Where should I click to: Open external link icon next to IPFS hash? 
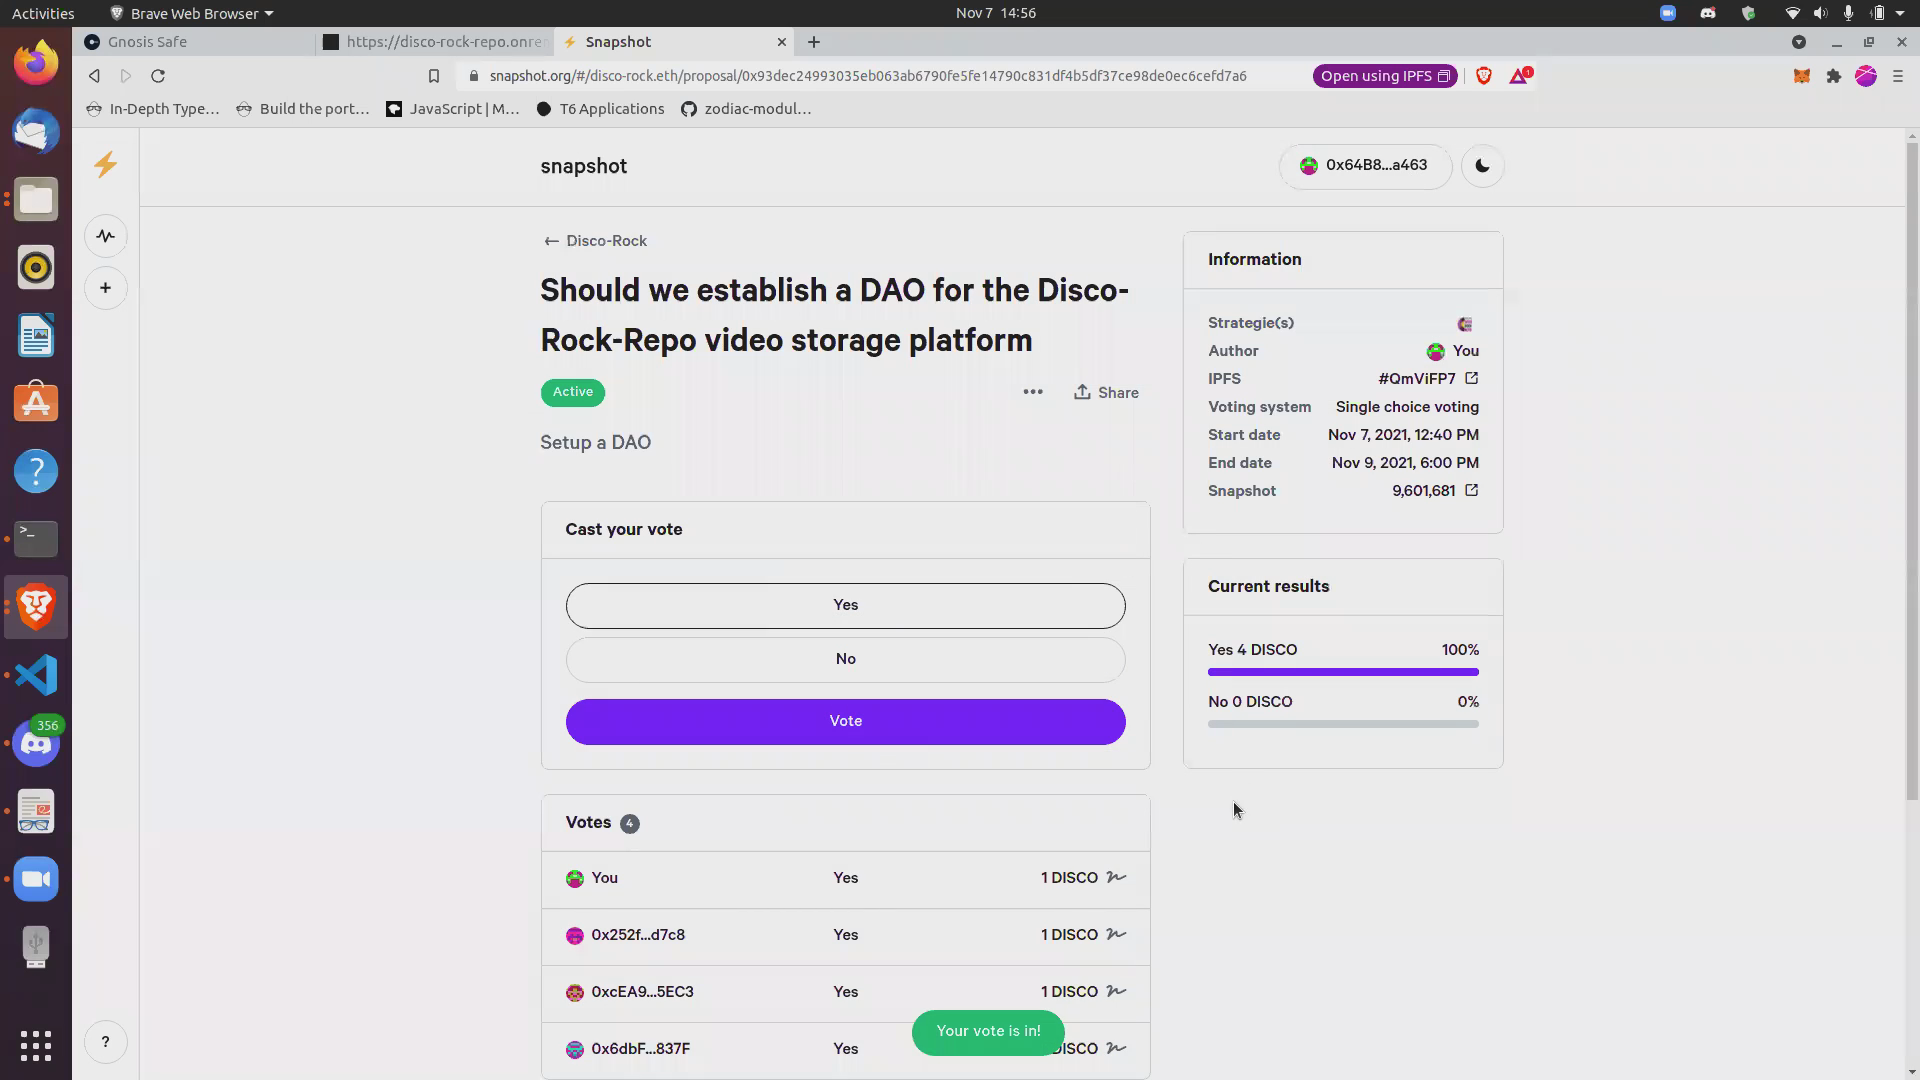point(1471,378)
